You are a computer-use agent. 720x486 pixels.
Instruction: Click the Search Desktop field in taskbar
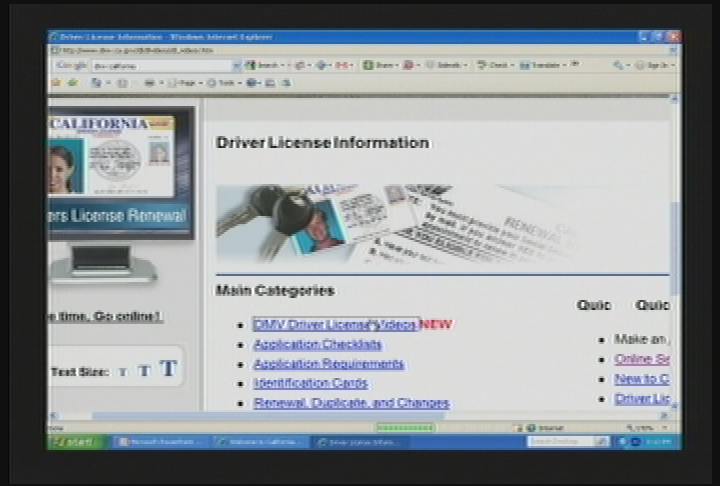pos(560,441)
